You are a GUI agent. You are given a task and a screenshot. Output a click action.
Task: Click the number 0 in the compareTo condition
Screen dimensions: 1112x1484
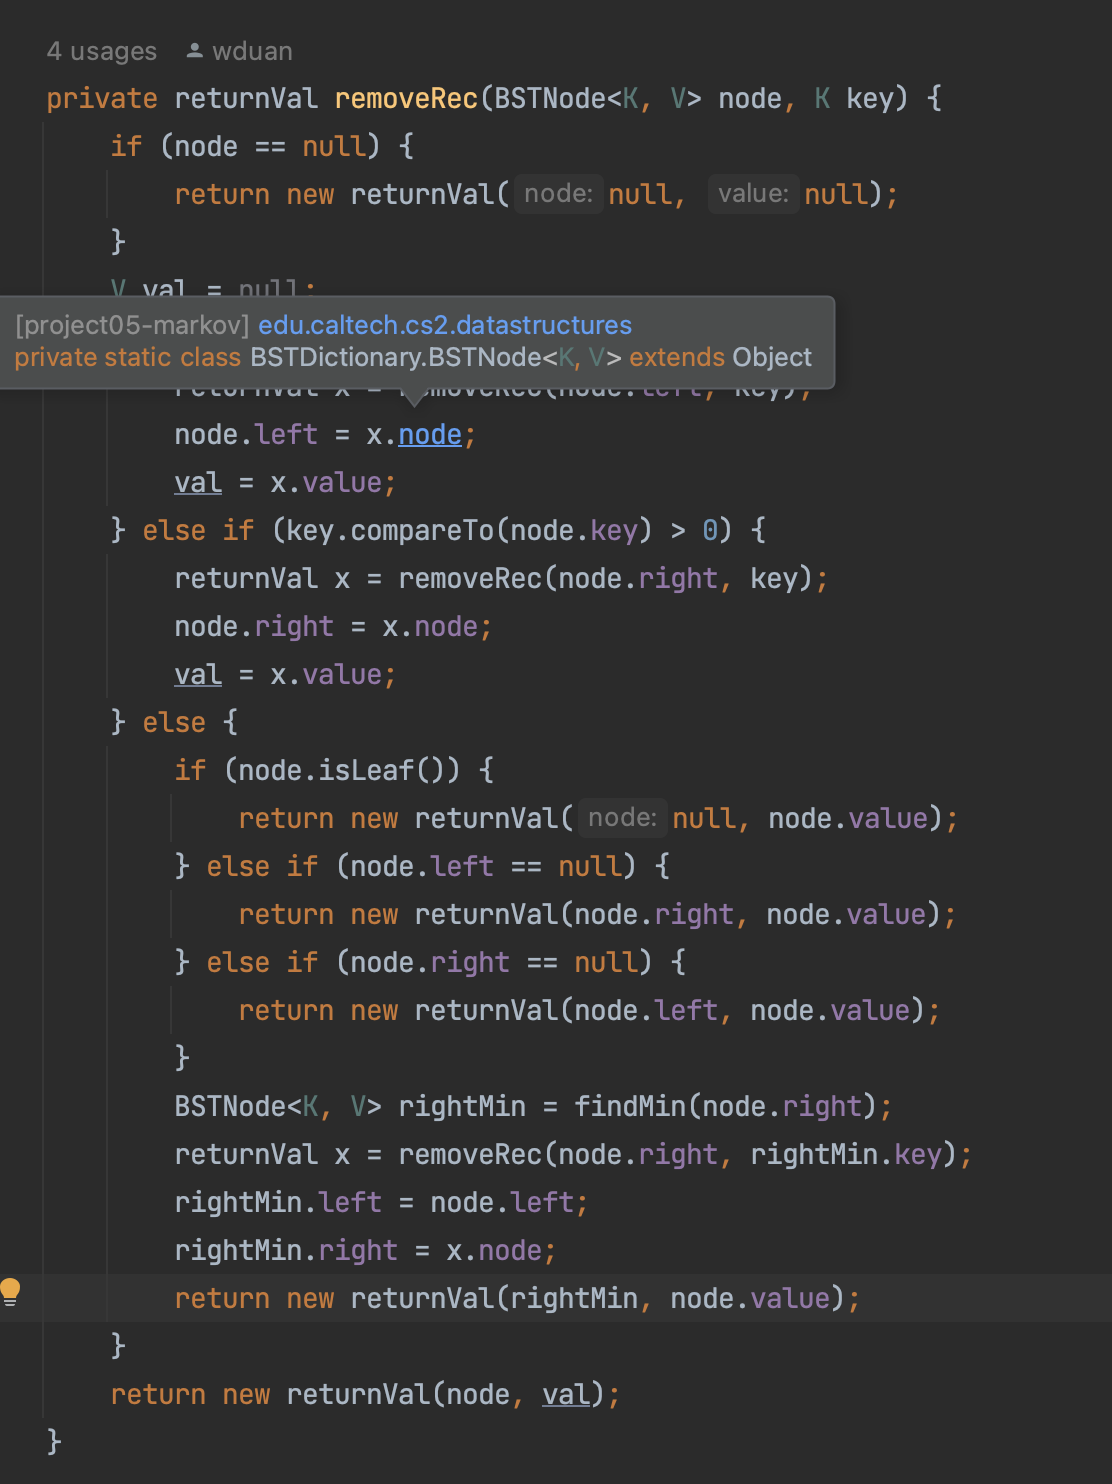point(709,530)
